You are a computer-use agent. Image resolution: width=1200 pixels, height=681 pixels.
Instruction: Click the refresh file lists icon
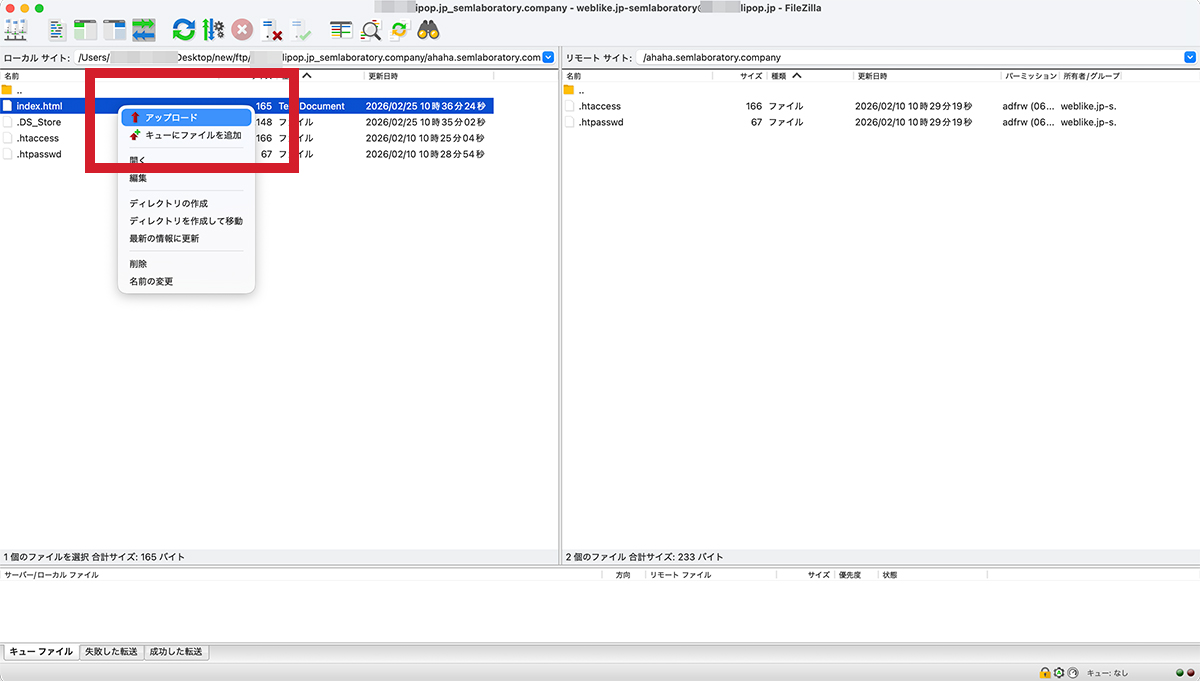coord(183,30)
